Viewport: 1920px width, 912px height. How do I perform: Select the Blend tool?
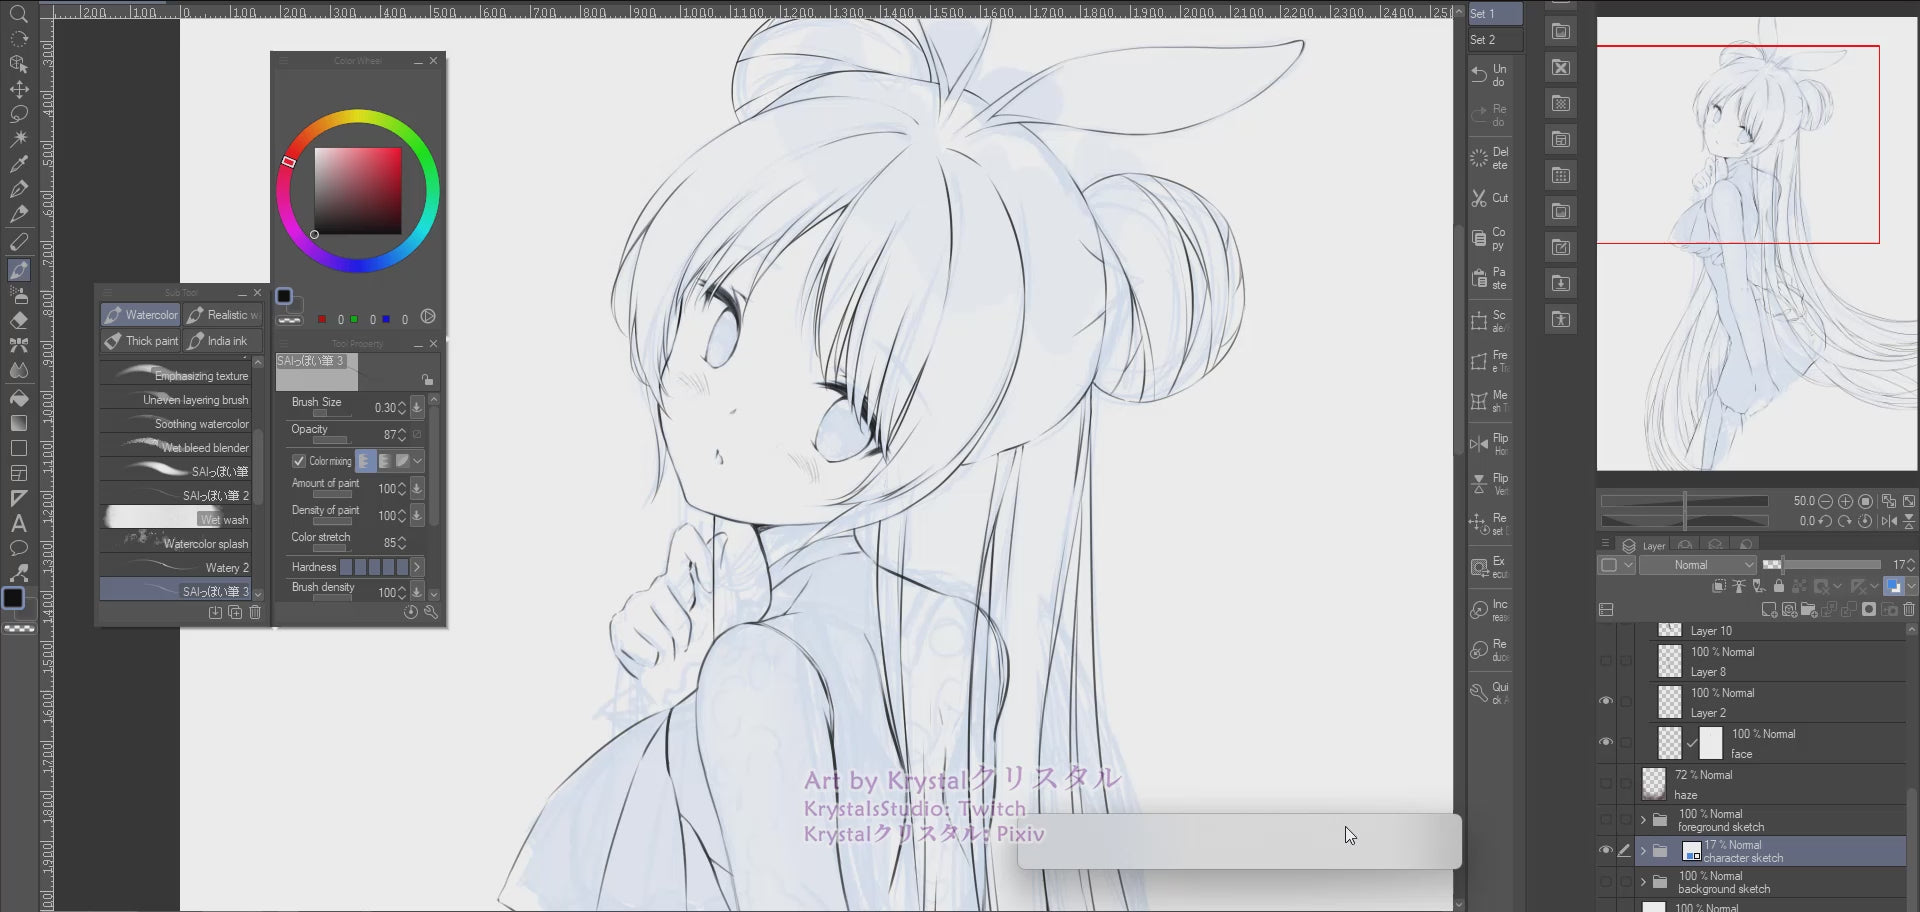click(18, 371)
